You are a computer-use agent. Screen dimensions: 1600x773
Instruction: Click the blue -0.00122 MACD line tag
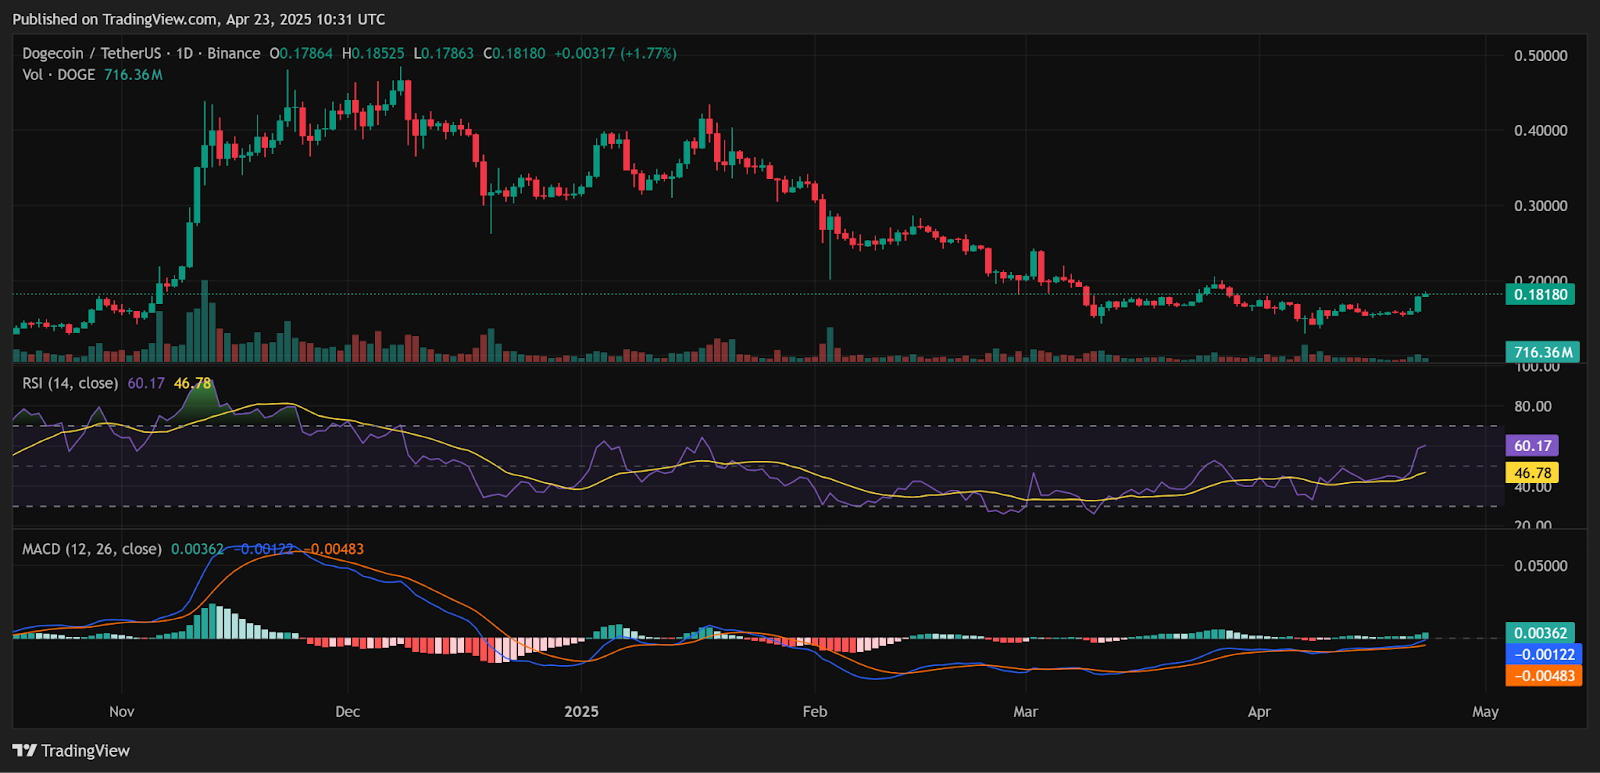click(1544, 655)
